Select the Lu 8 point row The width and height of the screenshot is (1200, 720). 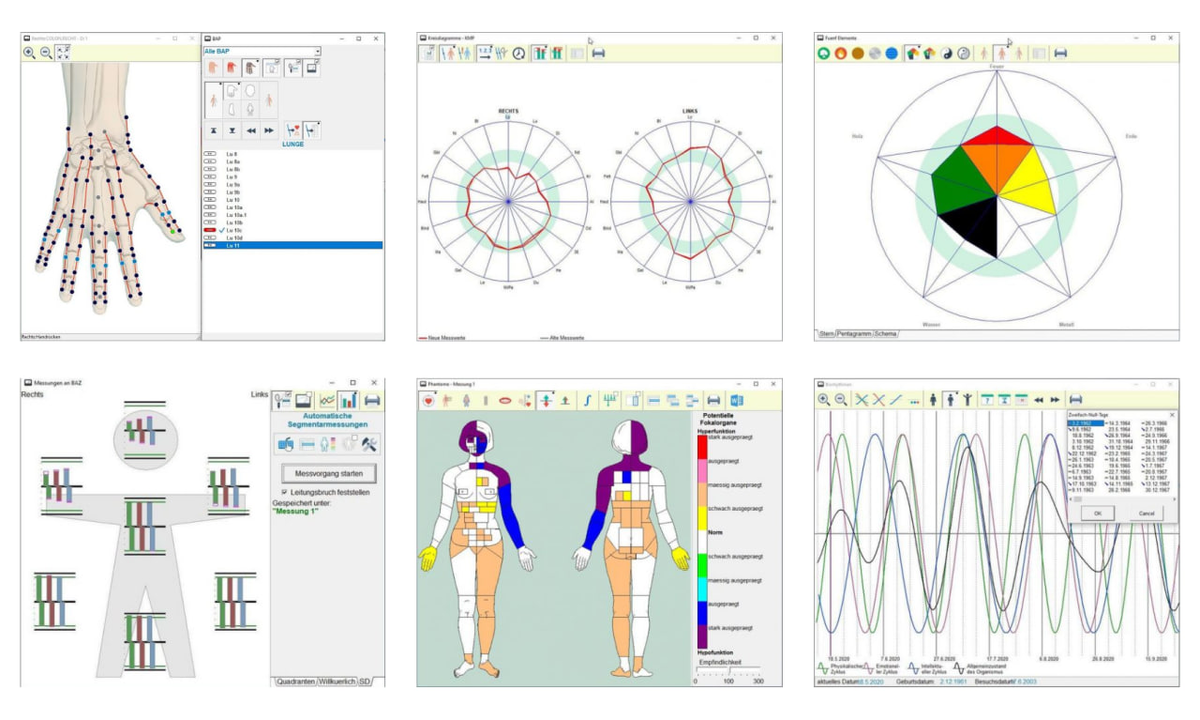click(293, 154)
